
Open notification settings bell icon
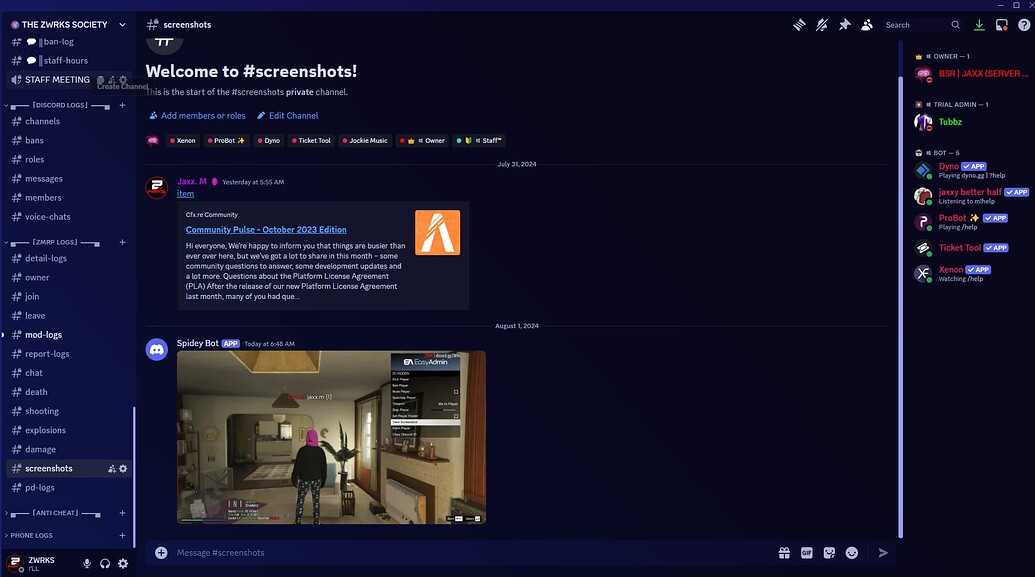pyautogui.click(x=821, y=24)
